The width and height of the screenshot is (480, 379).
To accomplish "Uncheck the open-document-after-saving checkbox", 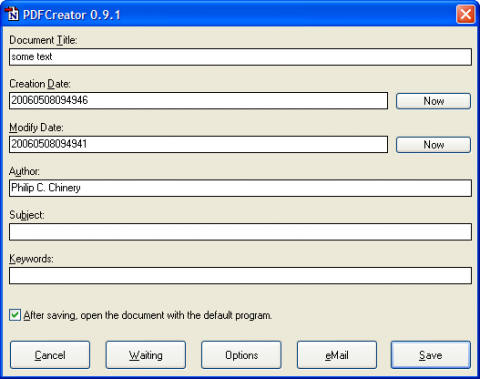I will coord(15,315).
